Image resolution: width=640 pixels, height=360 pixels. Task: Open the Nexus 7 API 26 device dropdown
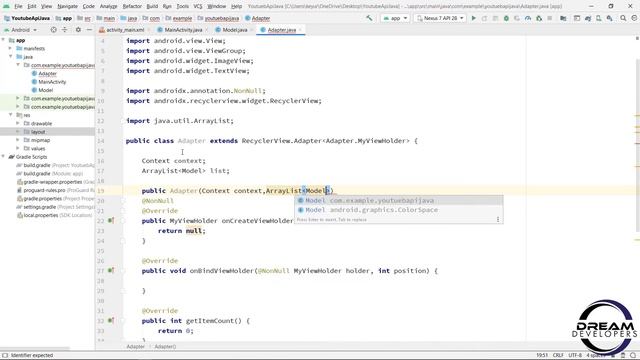(440, 18)
